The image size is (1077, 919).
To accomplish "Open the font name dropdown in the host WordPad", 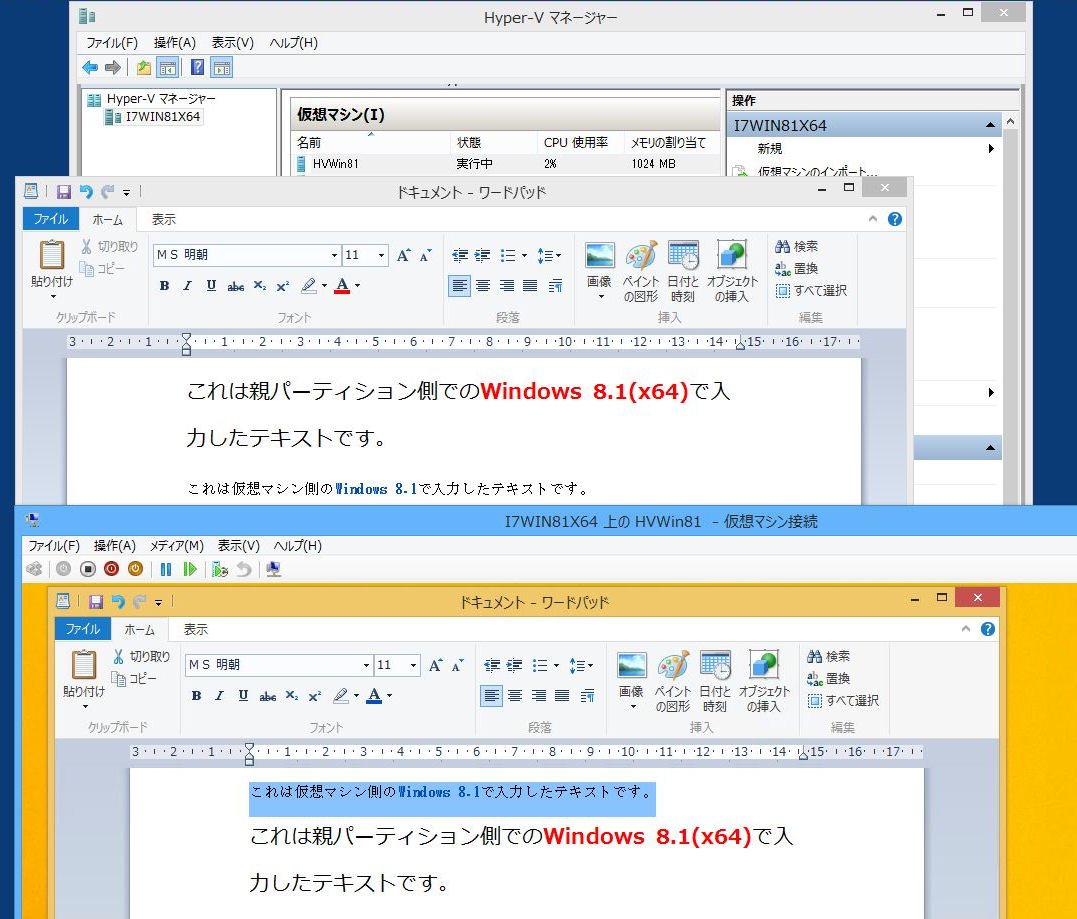I will [334, 256].
